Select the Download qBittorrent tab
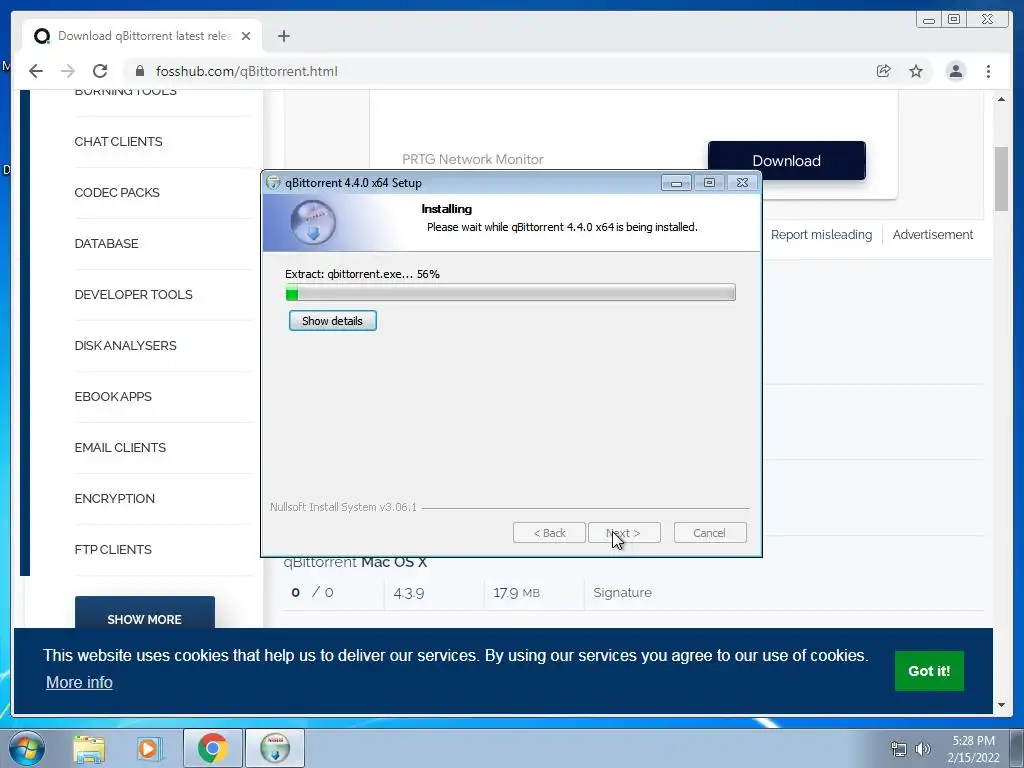Viewport: 1024px width, 768px height. [142, 36]
